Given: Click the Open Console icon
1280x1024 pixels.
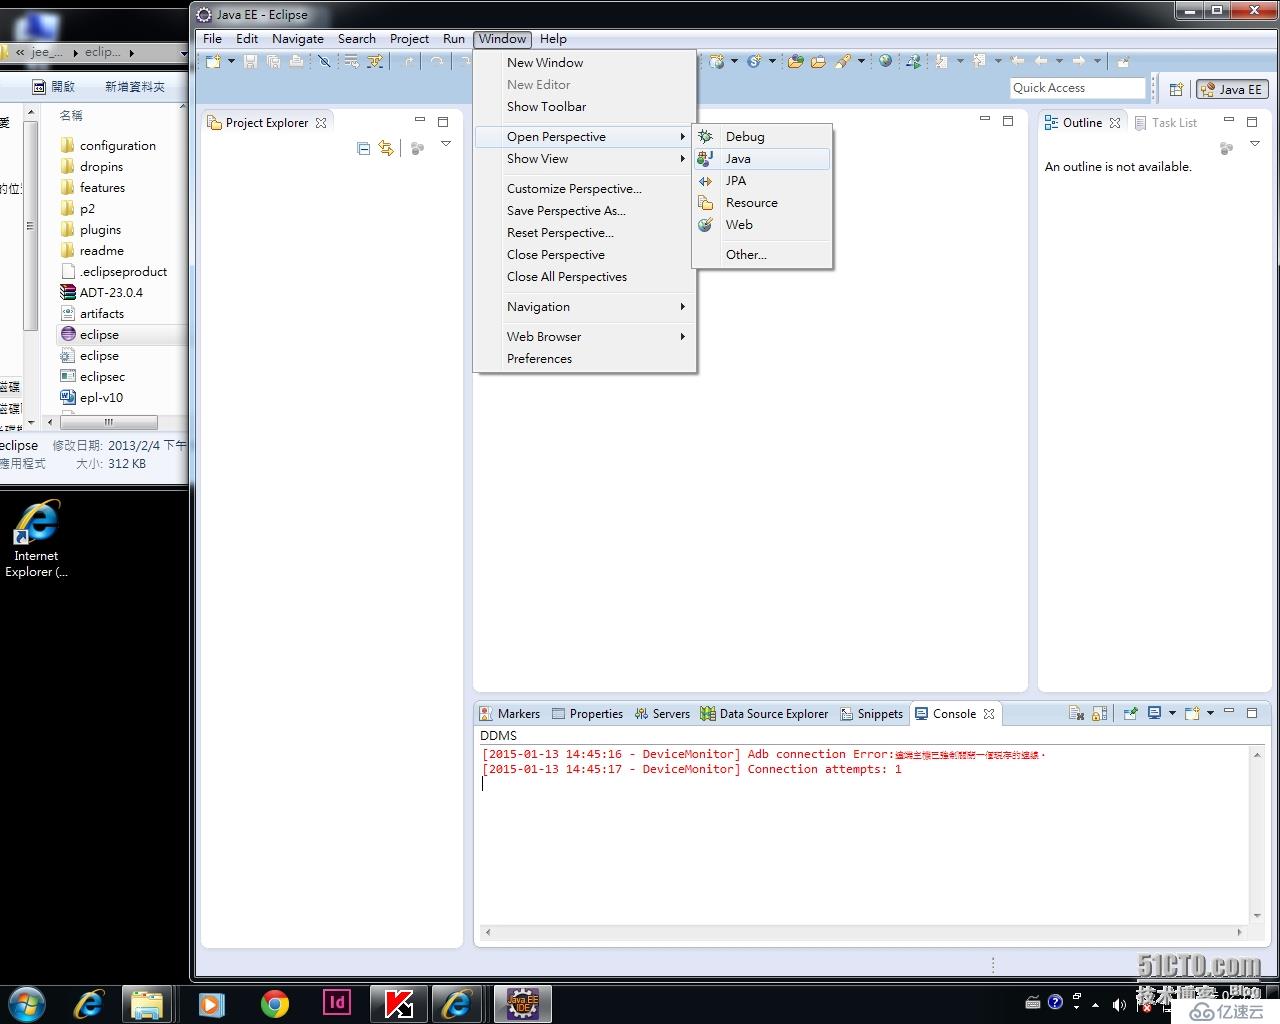Looking at the screenshot, I should [x=1192, y=713].
